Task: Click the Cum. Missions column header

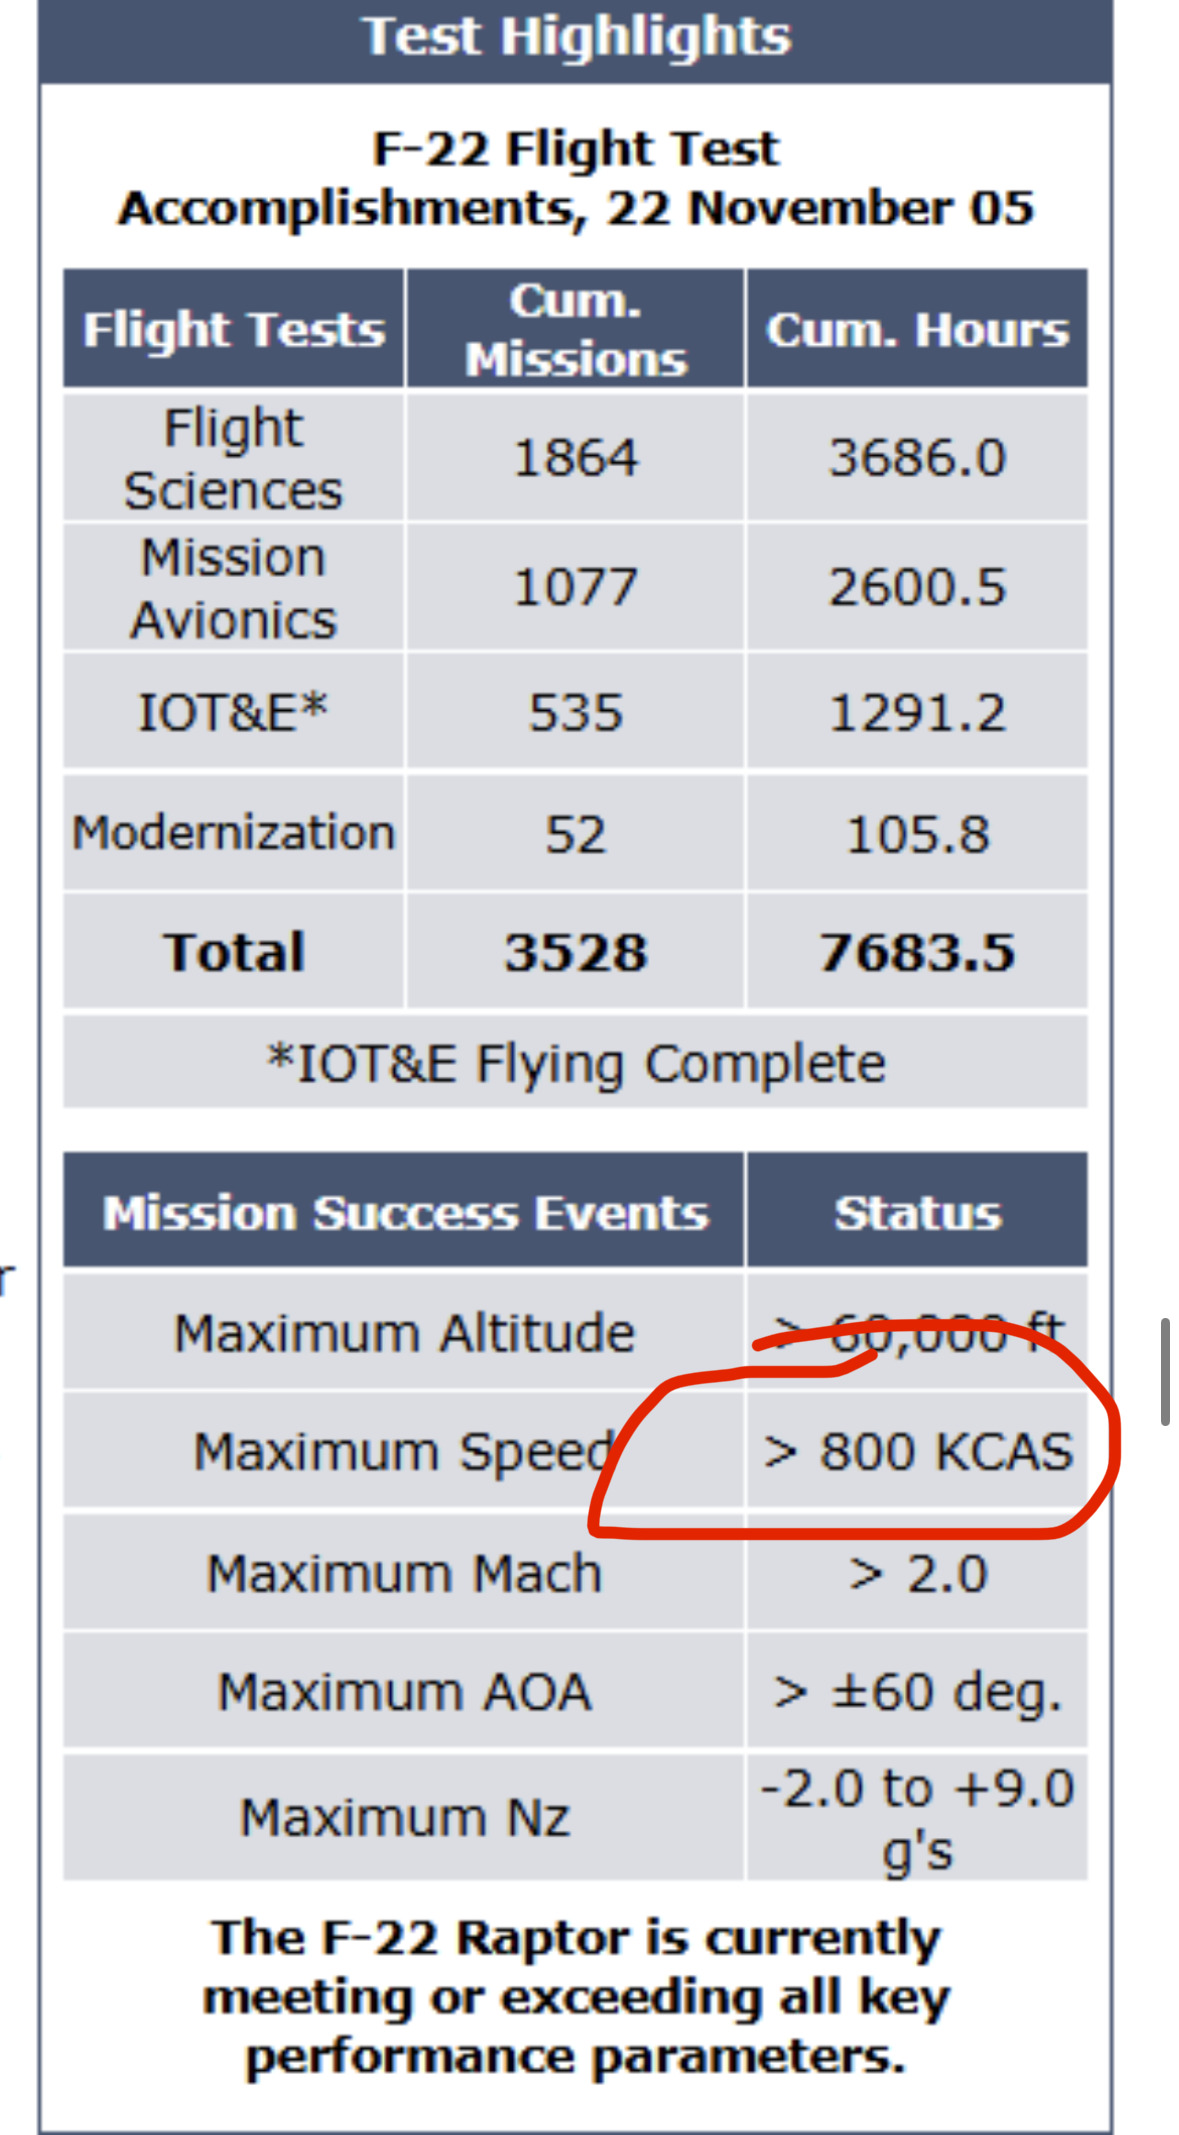Action: 575,329
